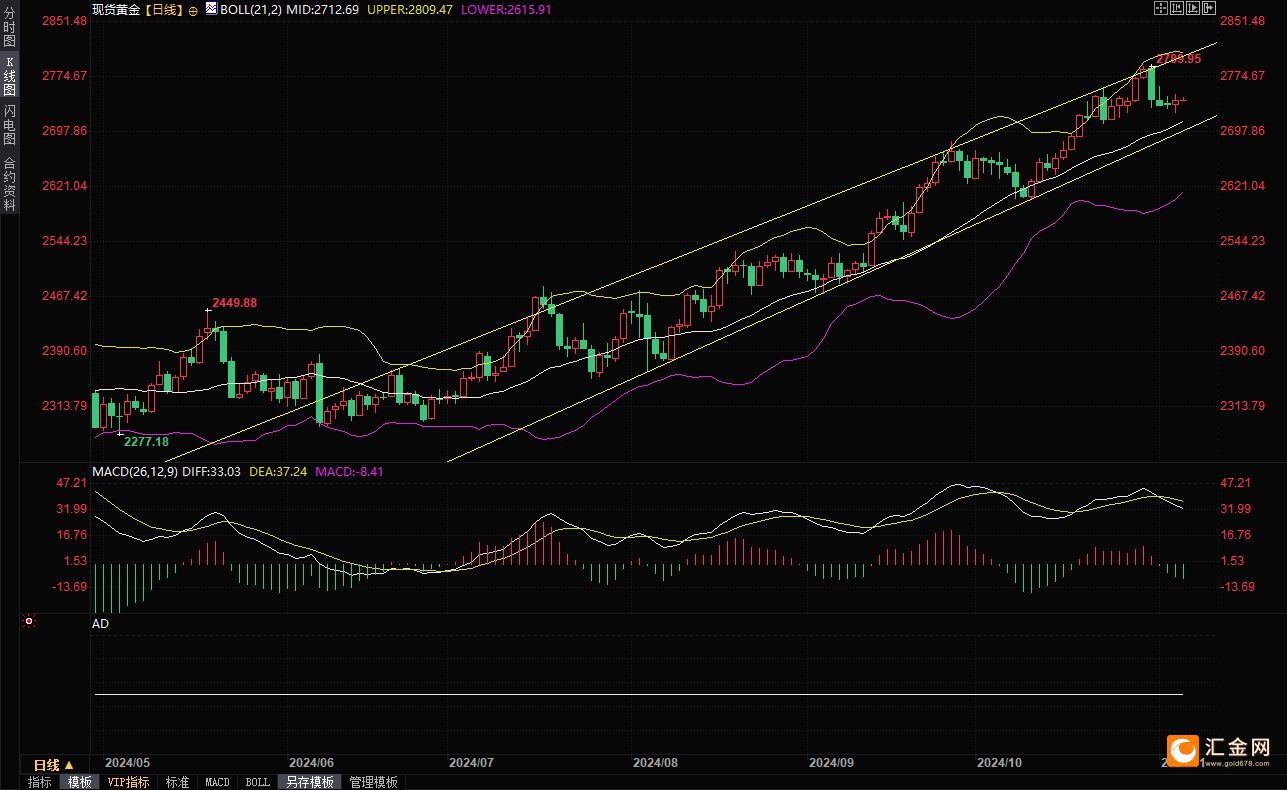Click the 2024/08 date on time axis
The height and width of the screenshot is (790, 1287).
tap(655, 762)
